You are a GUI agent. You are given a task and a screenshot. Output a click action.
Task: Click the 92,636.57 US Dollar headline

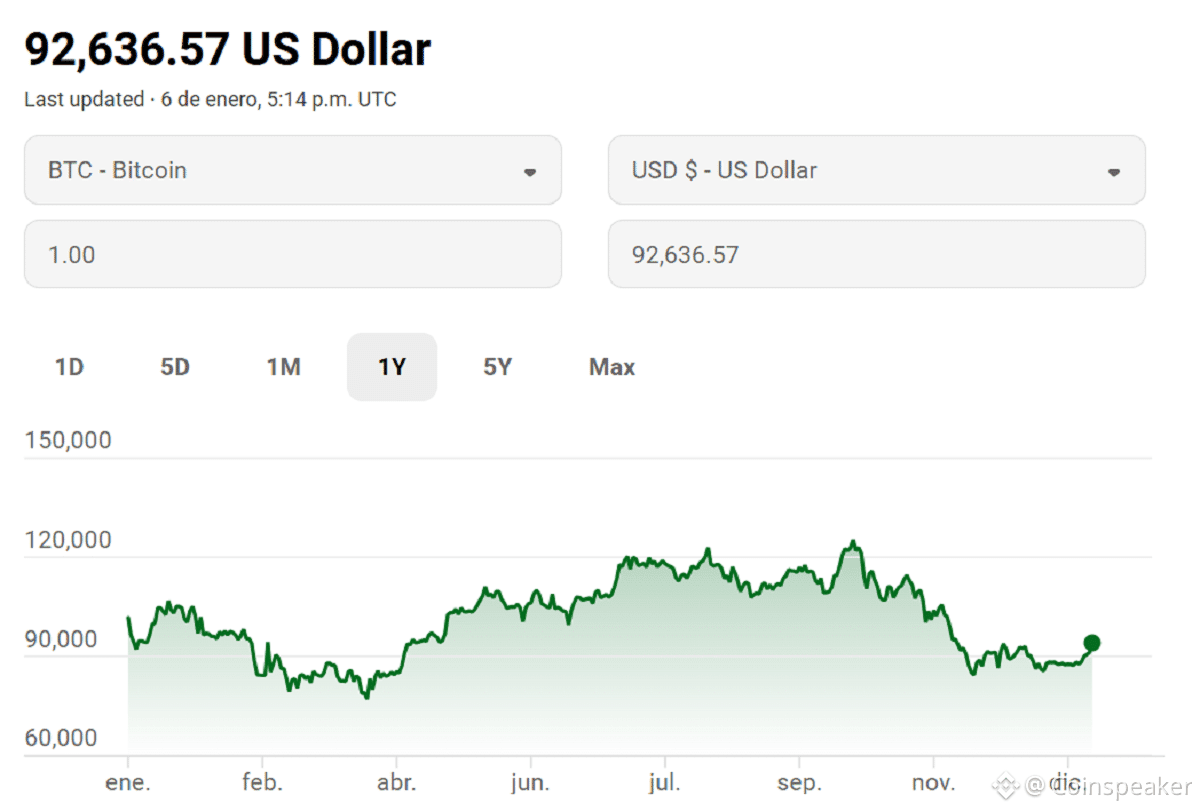click(228, 50)
